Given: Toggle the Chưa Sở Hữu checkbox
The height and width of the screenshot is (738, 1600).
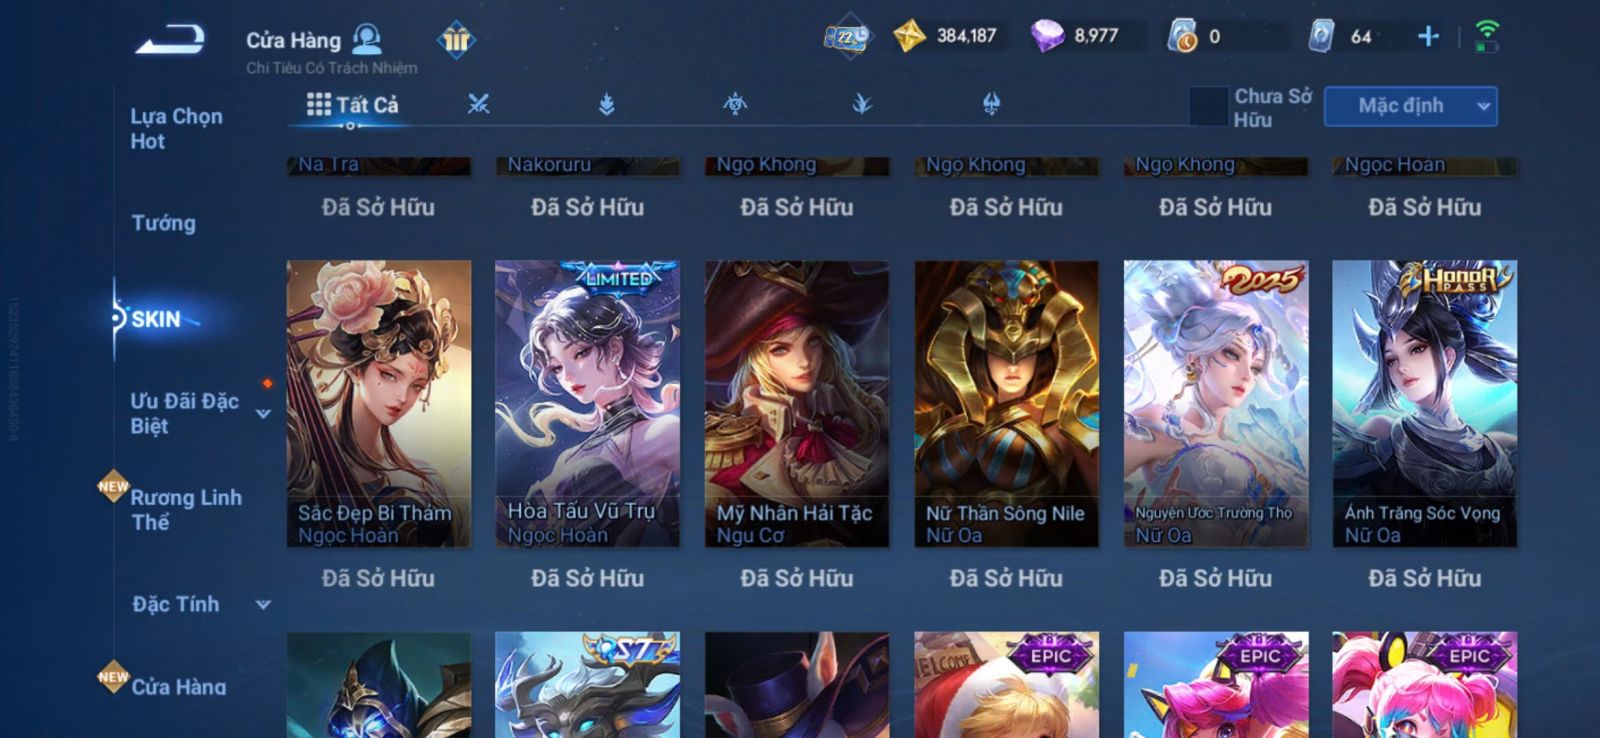Looking at the screenshot, I should [1208, 106].
